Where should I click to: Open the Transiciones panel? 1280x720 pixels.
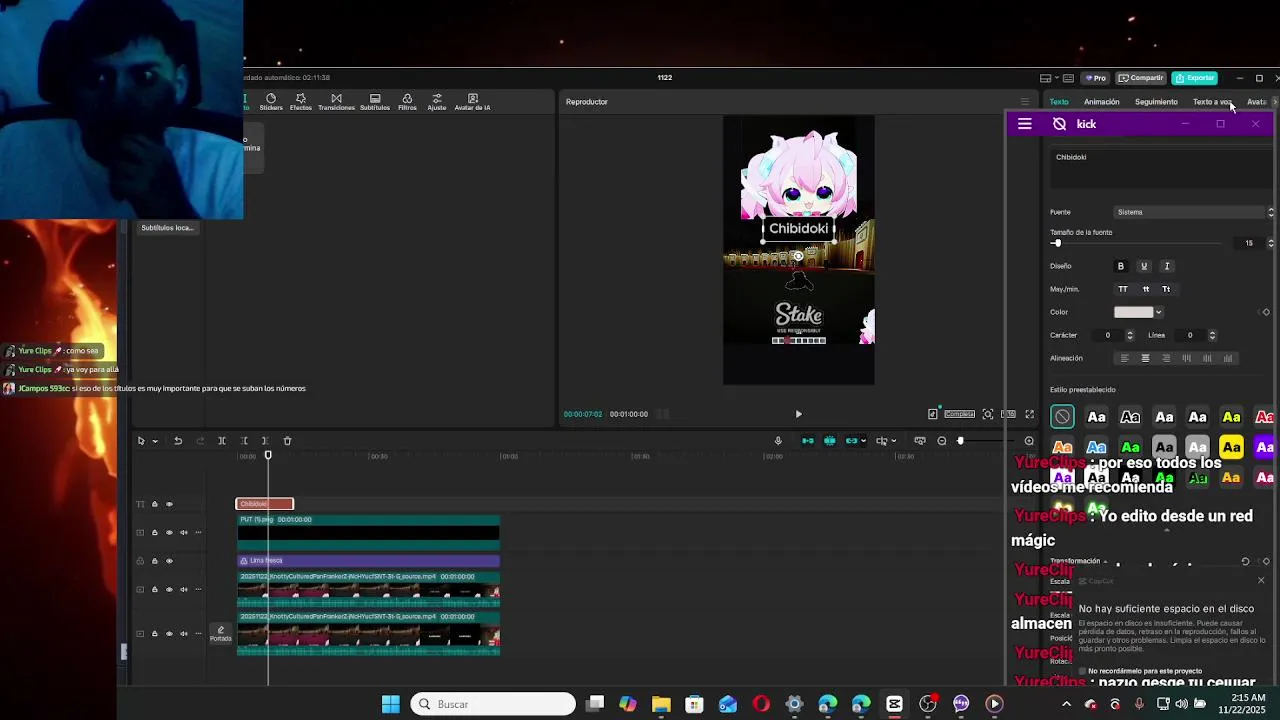(336, 101)
